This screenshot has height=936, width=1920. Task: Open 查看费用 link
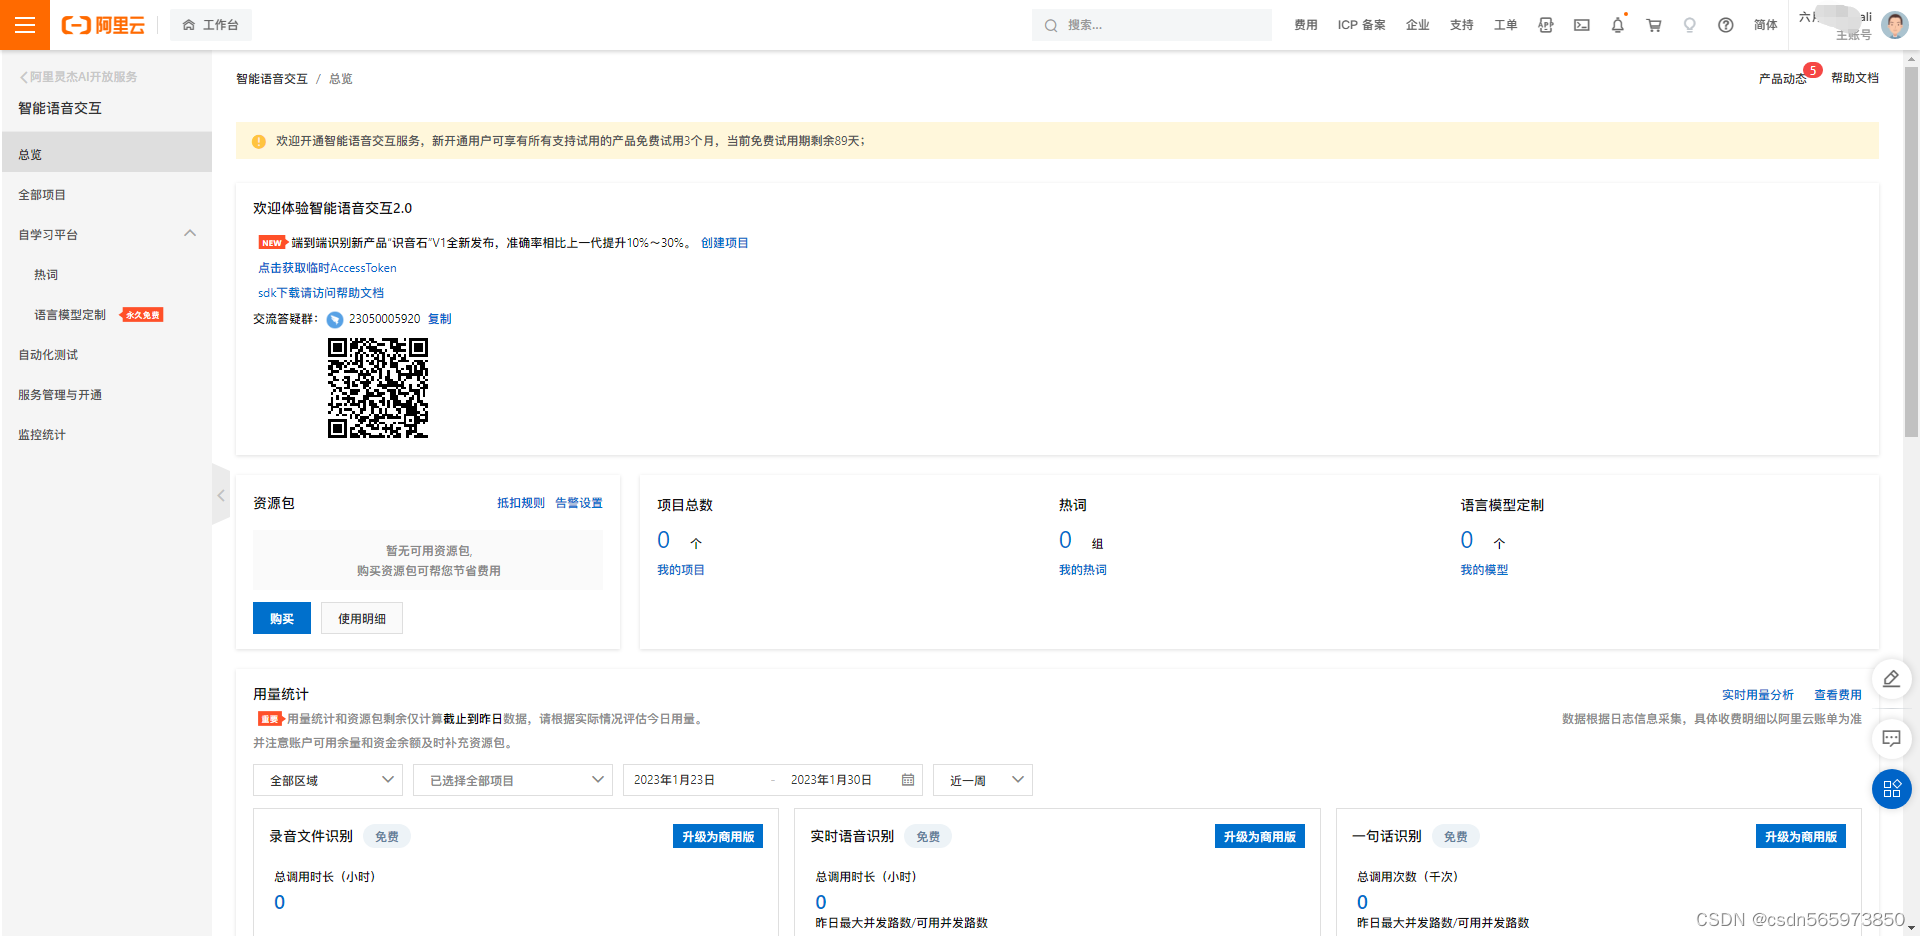pyautogui.click(x=1838, y=695)
